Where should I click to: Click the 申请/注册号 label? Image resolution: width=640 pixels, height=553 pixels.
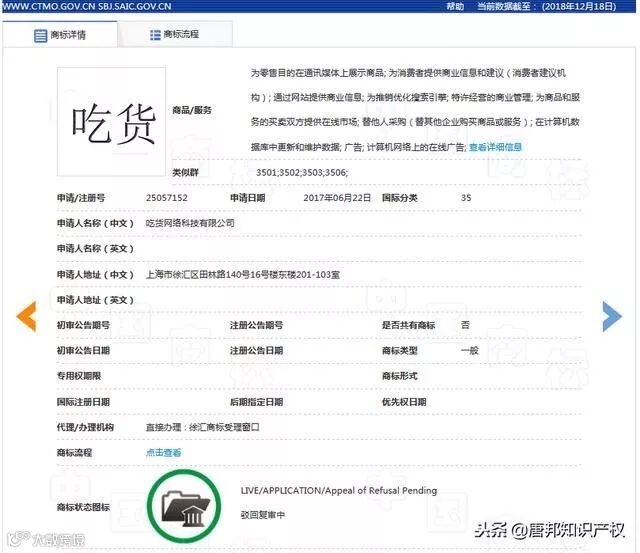tap(81, 198)
